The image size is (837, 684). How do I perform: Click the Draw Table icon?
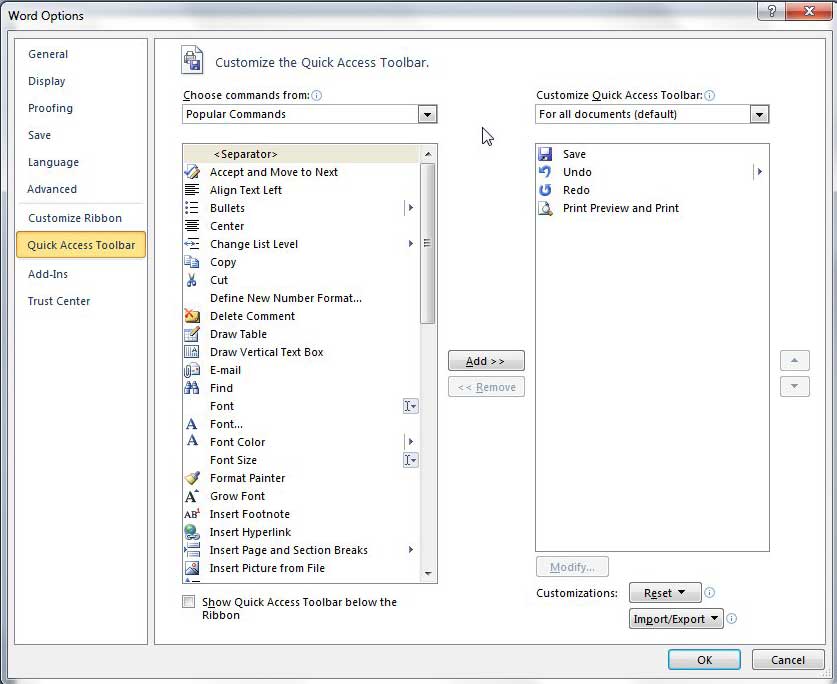pos(192,334)
